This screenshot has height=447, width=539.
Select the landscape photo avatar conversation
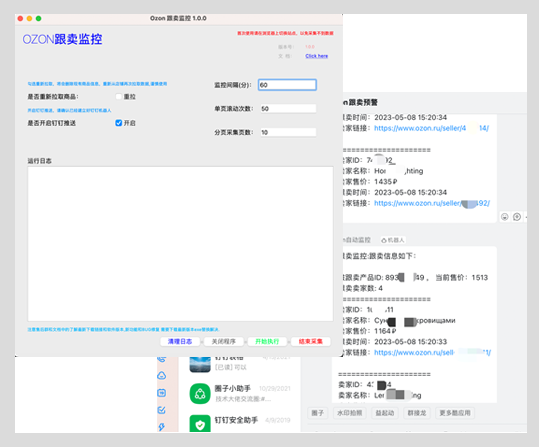click(200, 364)
